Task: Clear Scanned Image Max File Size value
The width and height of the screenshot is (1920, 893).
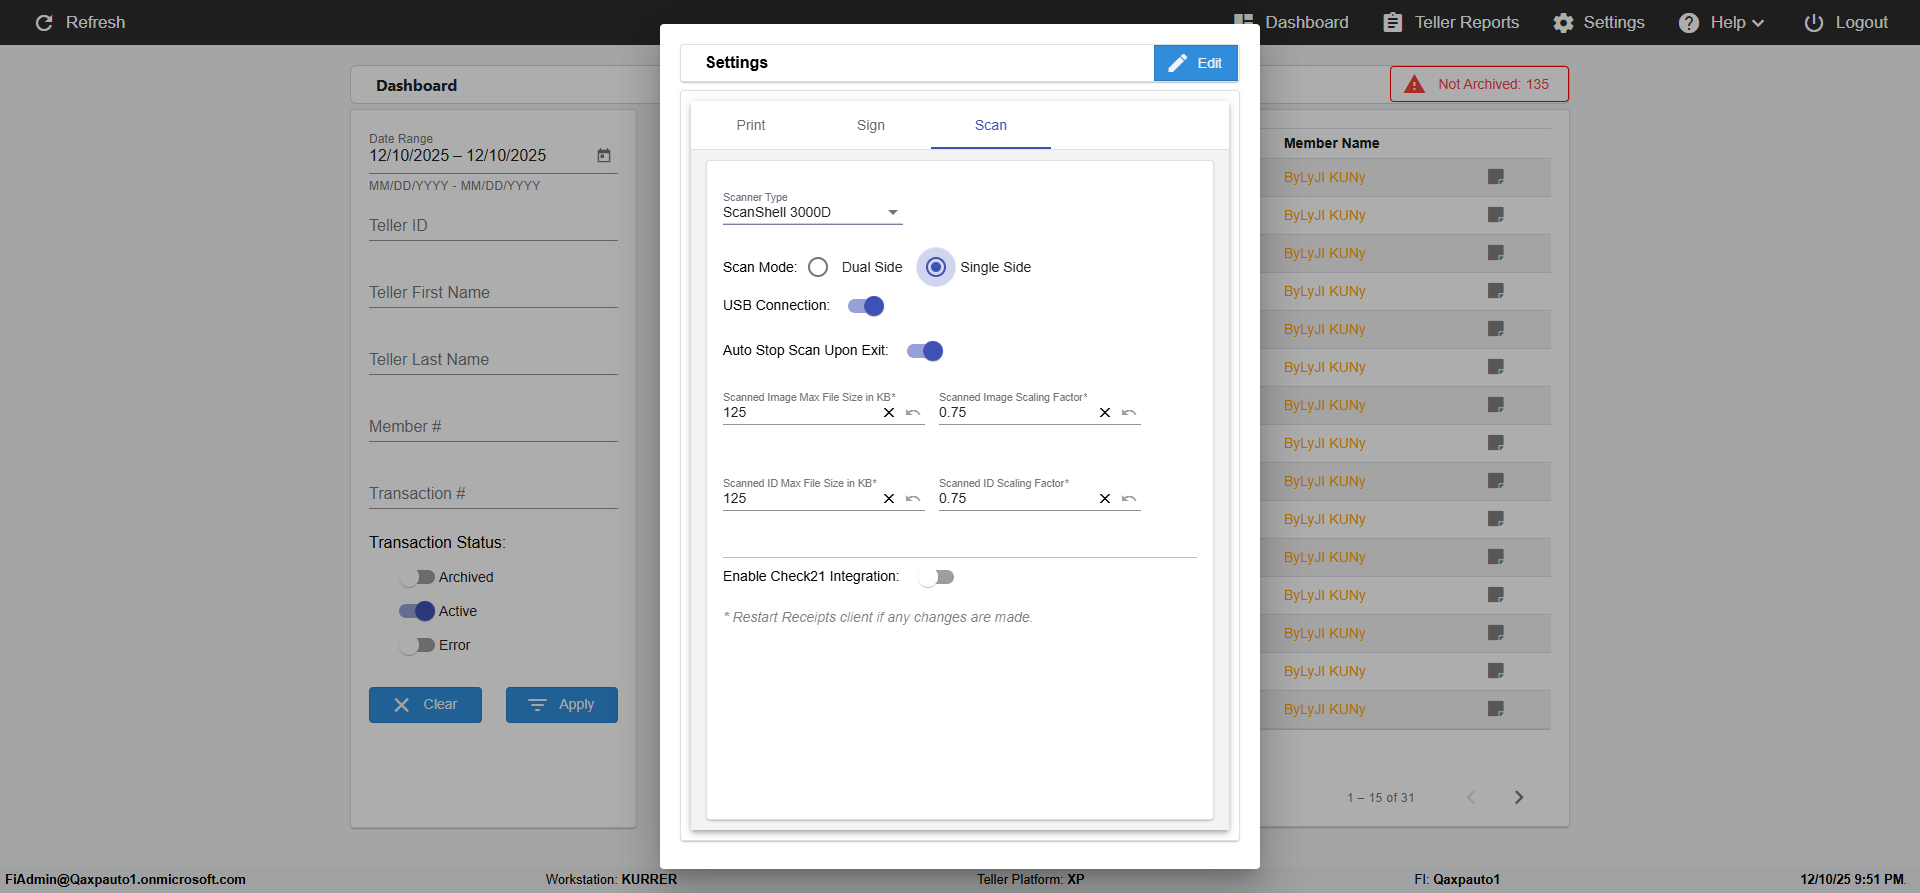Action: click(x=889, y=413)
